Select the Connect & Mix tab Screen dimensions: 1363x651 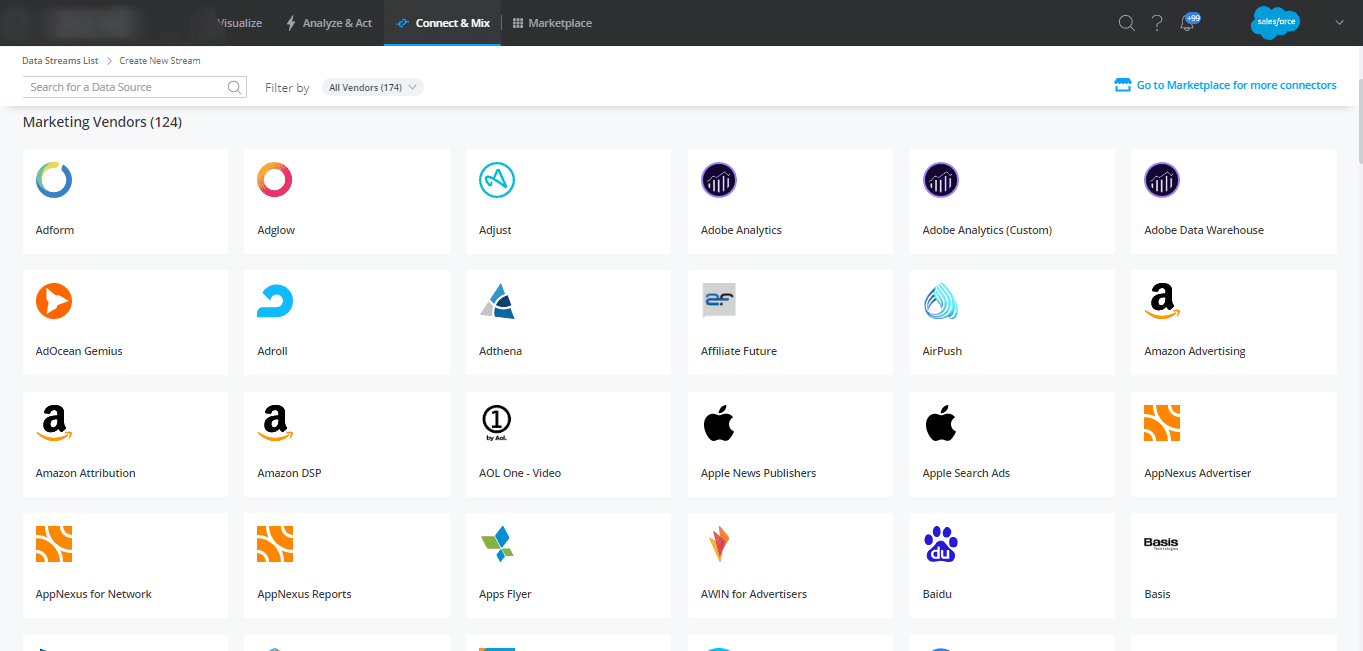pyautogui.click(x=443, y=23)
